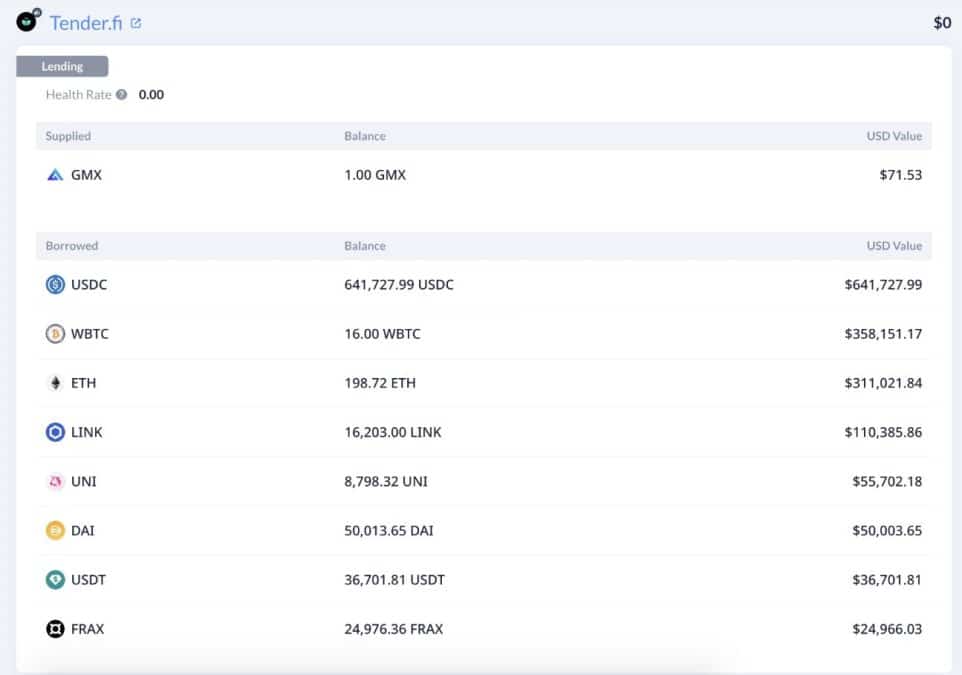Click the WBTC token icon
Screen dimensions: 962x675
(55, 334)
